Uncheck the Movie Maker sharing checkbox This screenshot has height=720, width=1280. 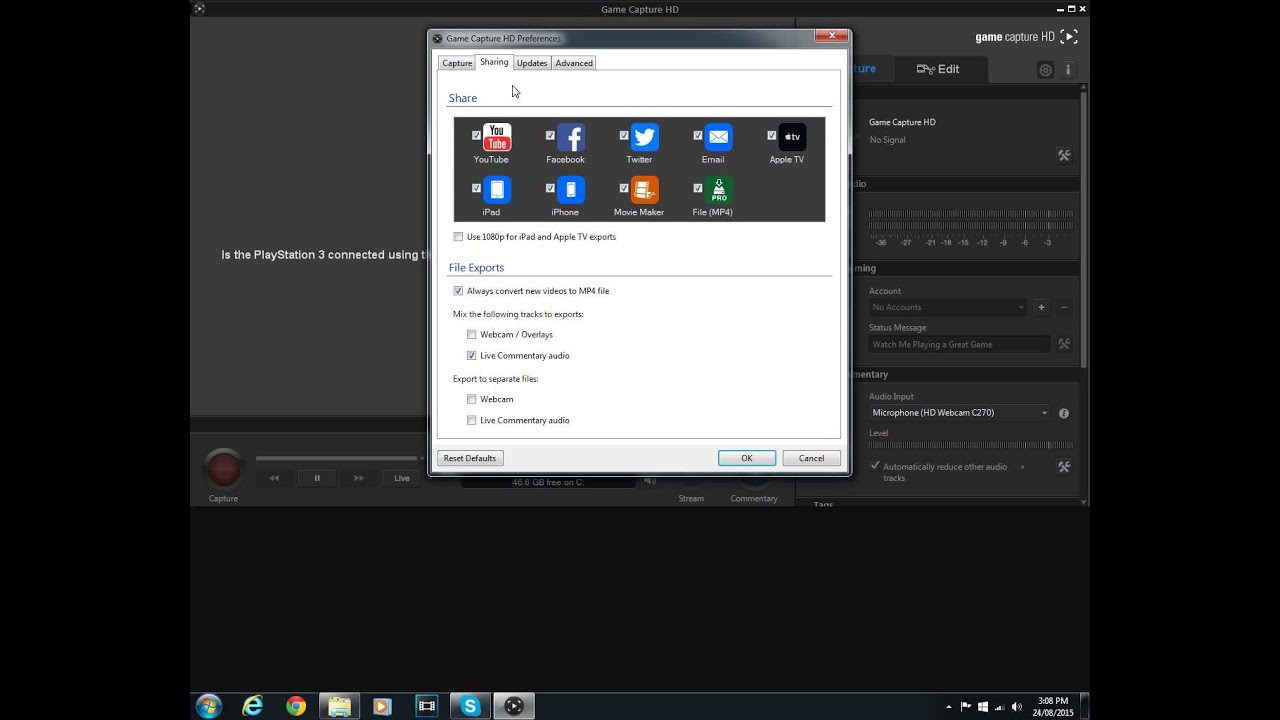(624, 187)
